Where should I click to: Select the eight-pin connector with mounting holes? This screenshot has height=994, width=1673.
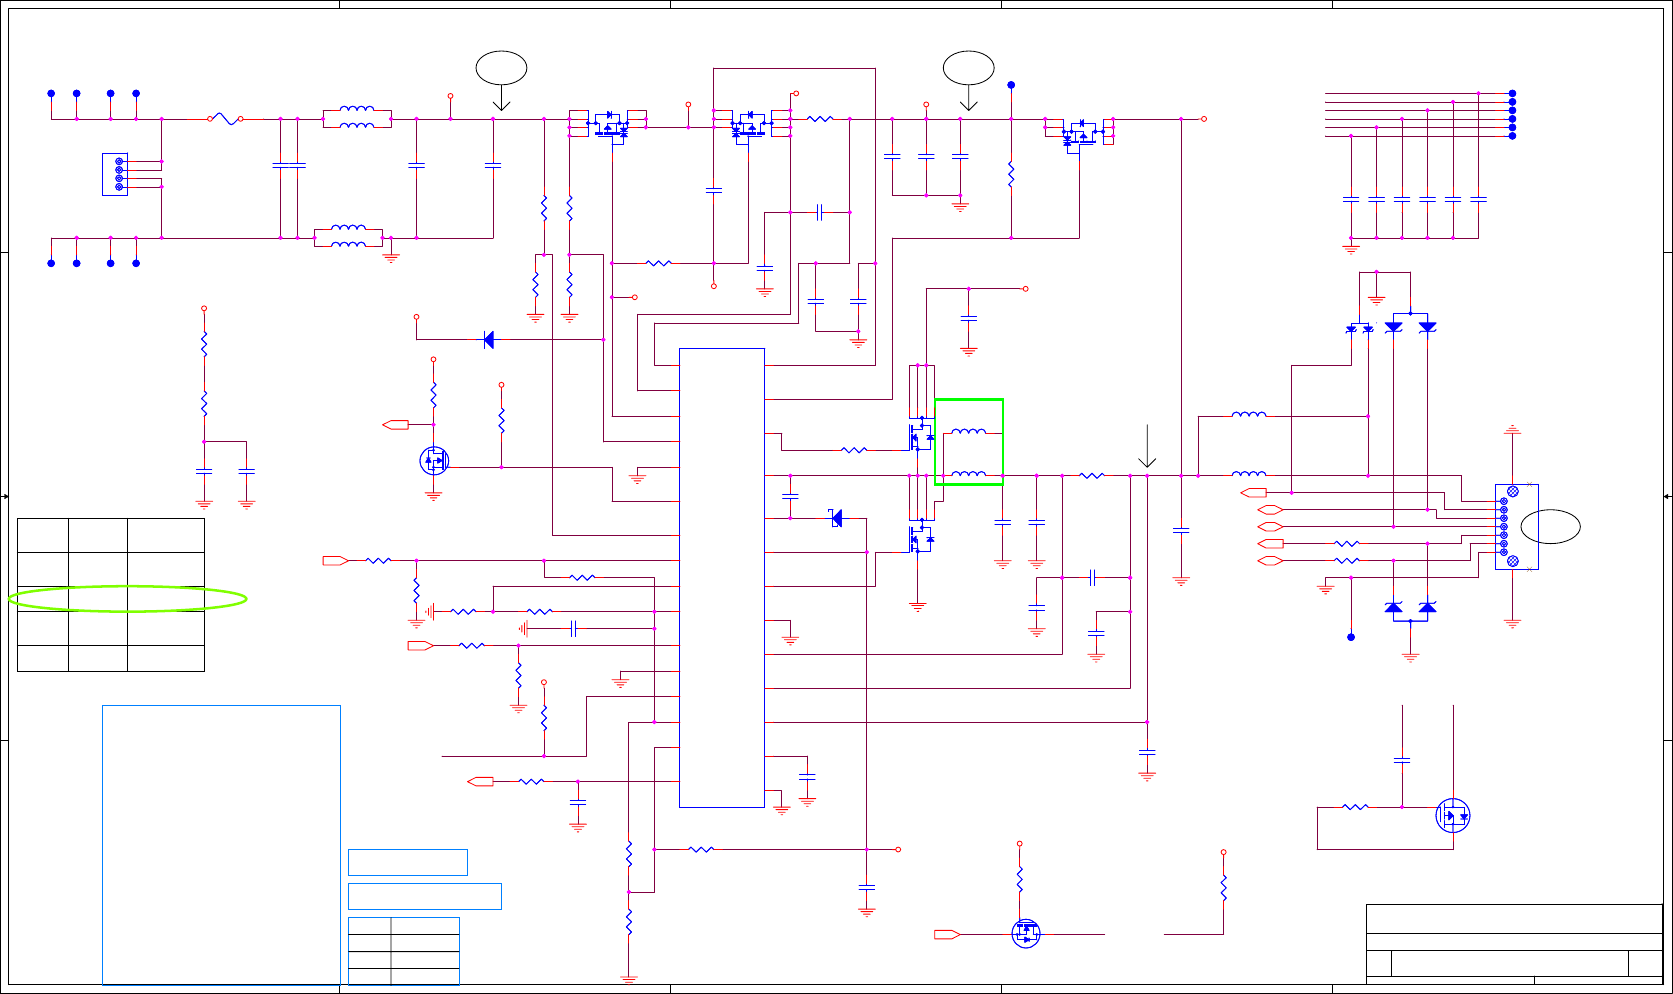coord(1516,527)
